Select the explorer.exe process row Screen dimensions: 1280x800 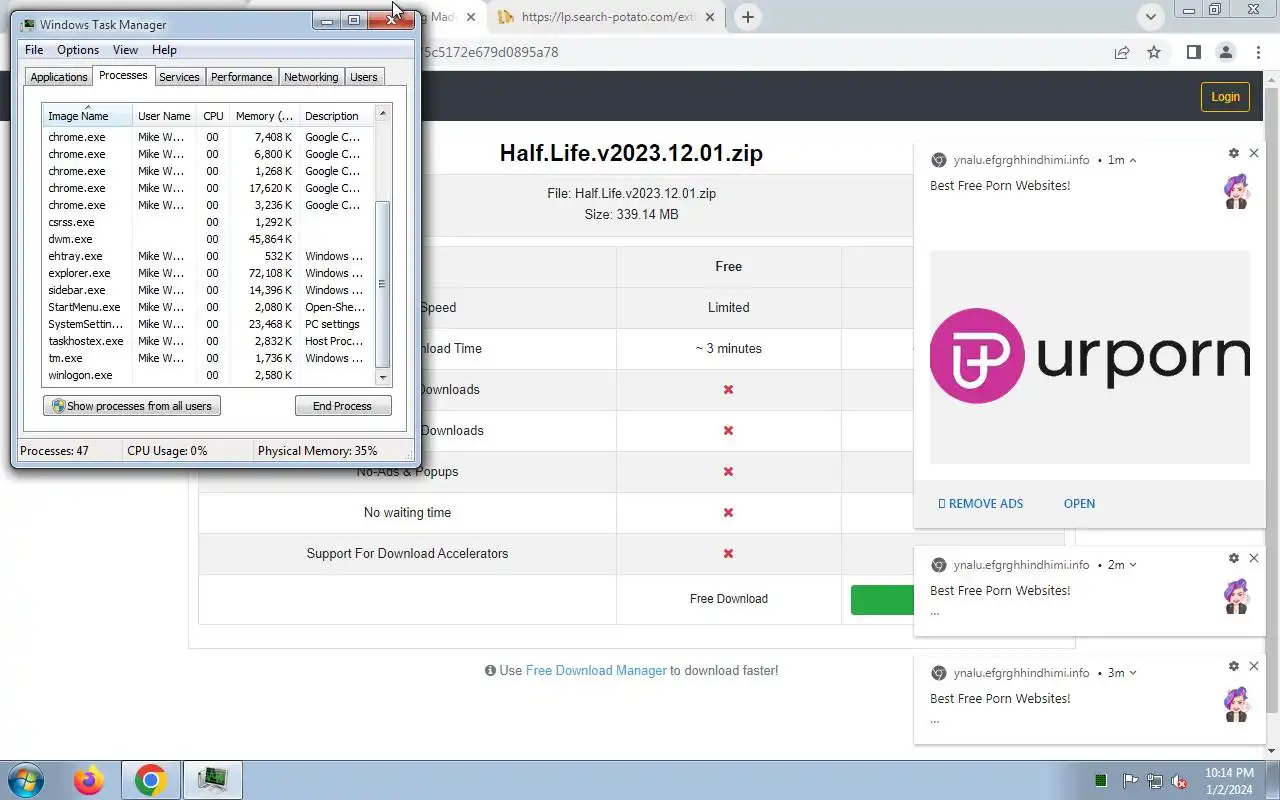(x=207, y=273)
